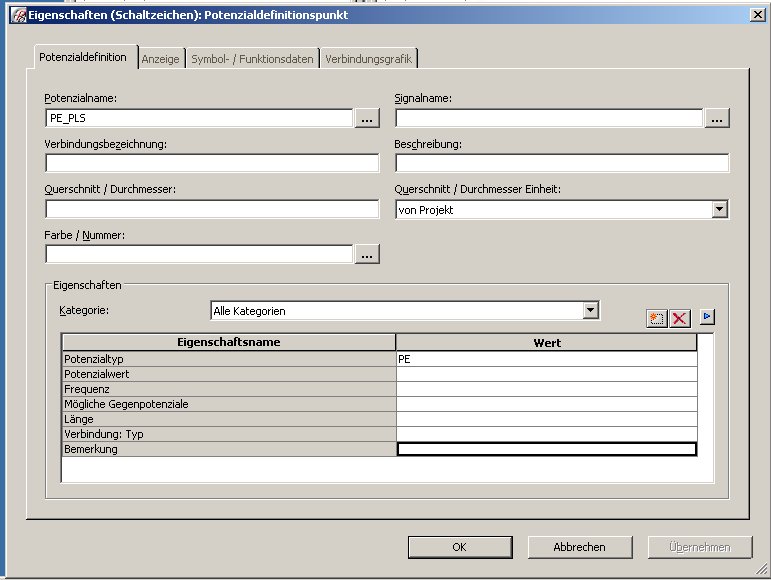Open the Symbol- / Funktionsdaten tab
The image size is (771, 580).
(252, 59)
